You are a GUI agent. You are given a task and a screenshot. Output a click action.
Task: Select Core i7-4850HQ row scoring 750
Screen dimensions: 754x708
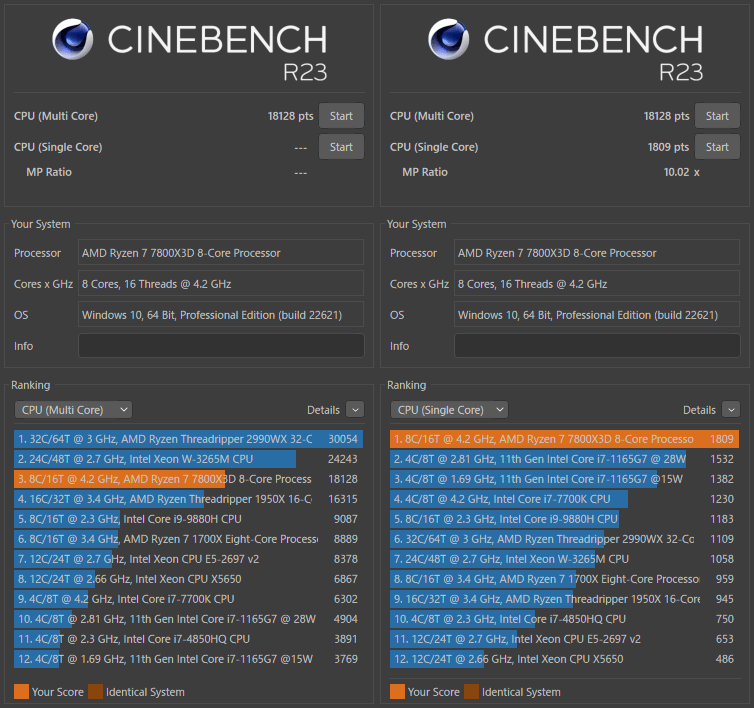(565, 619)
